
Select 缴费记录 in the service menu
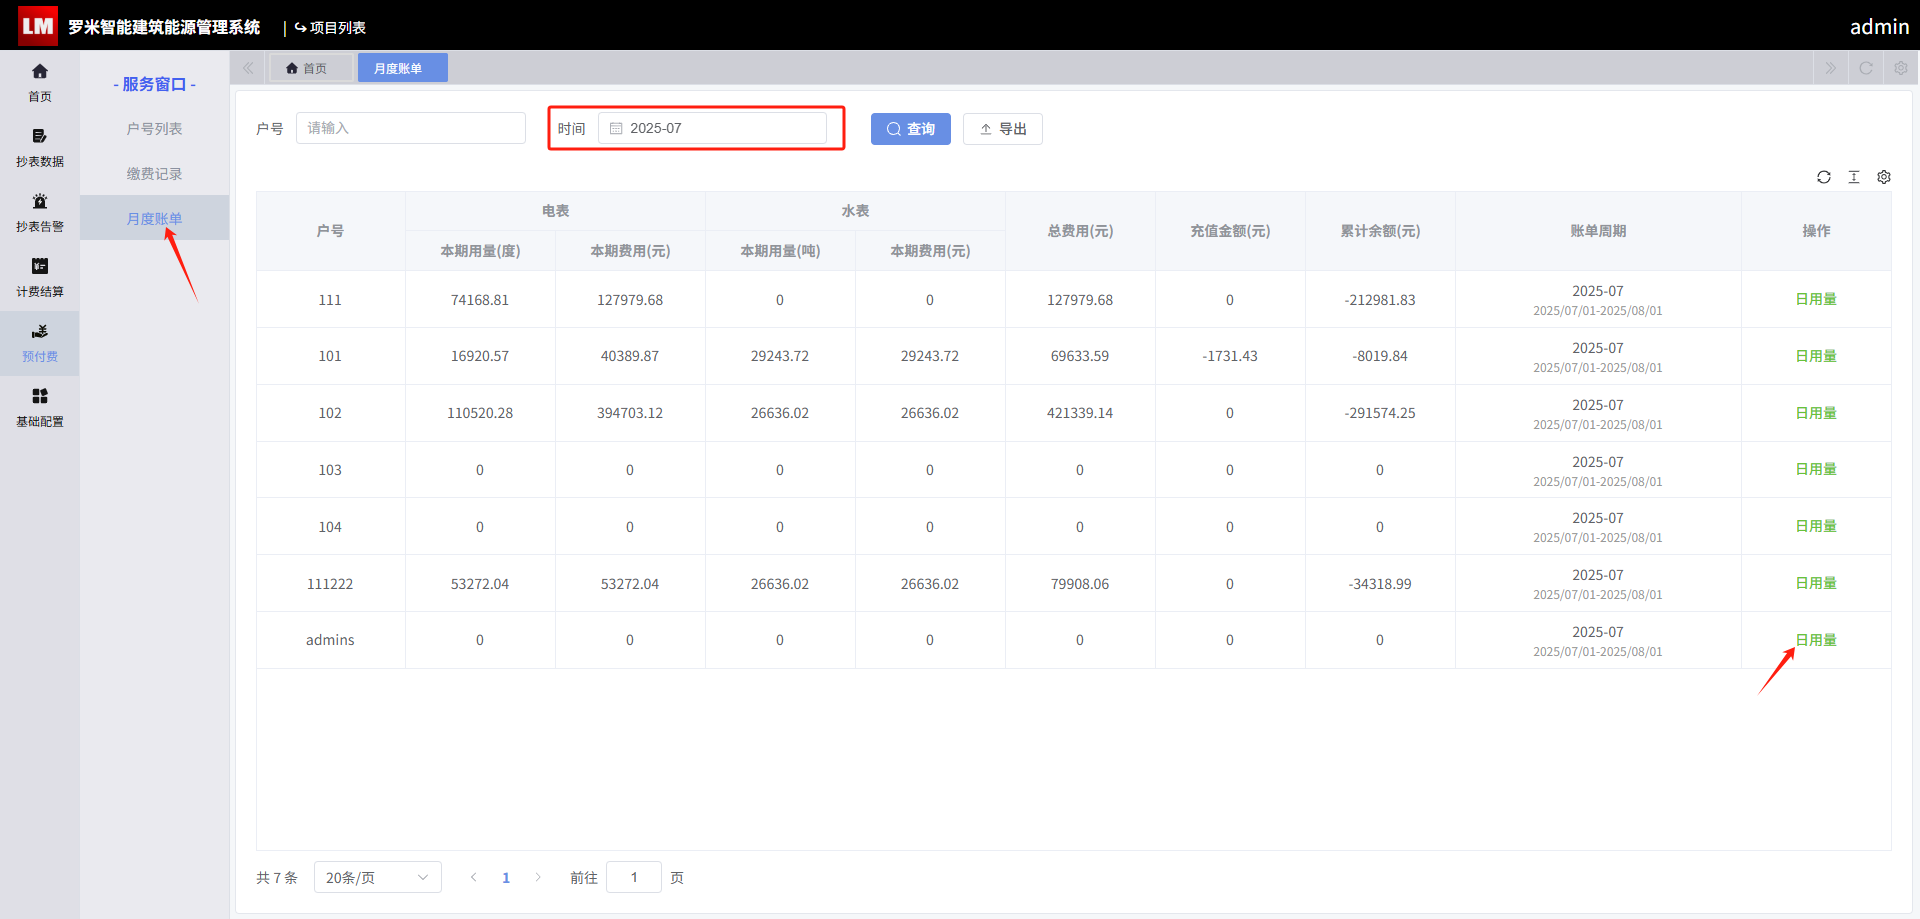pos(154,174)
